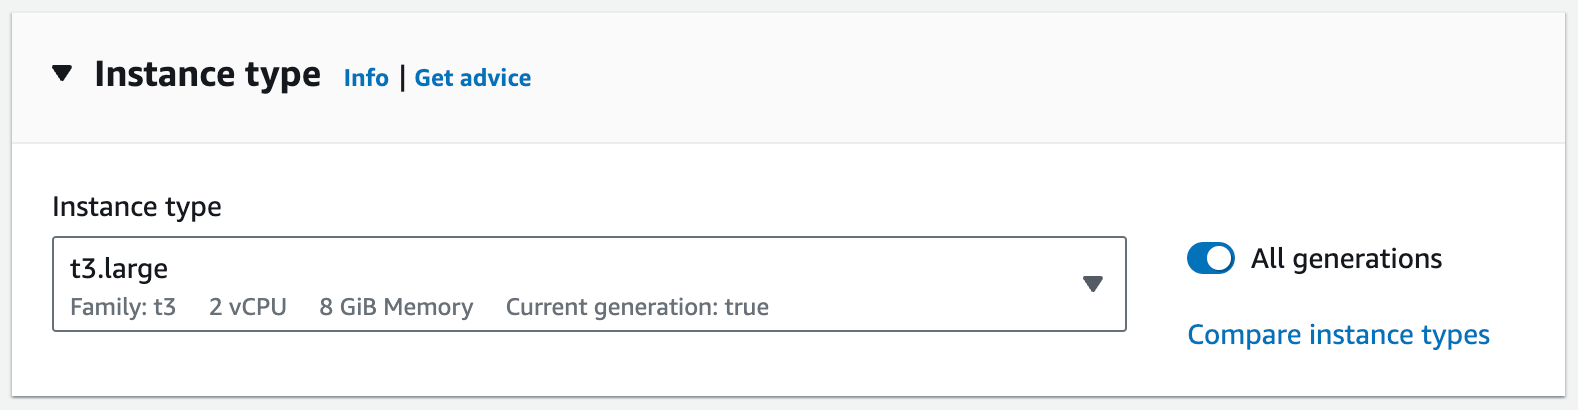Click the Instance type field label
The height and width of the screenshot is (410, 1578).
pos(137,207)
